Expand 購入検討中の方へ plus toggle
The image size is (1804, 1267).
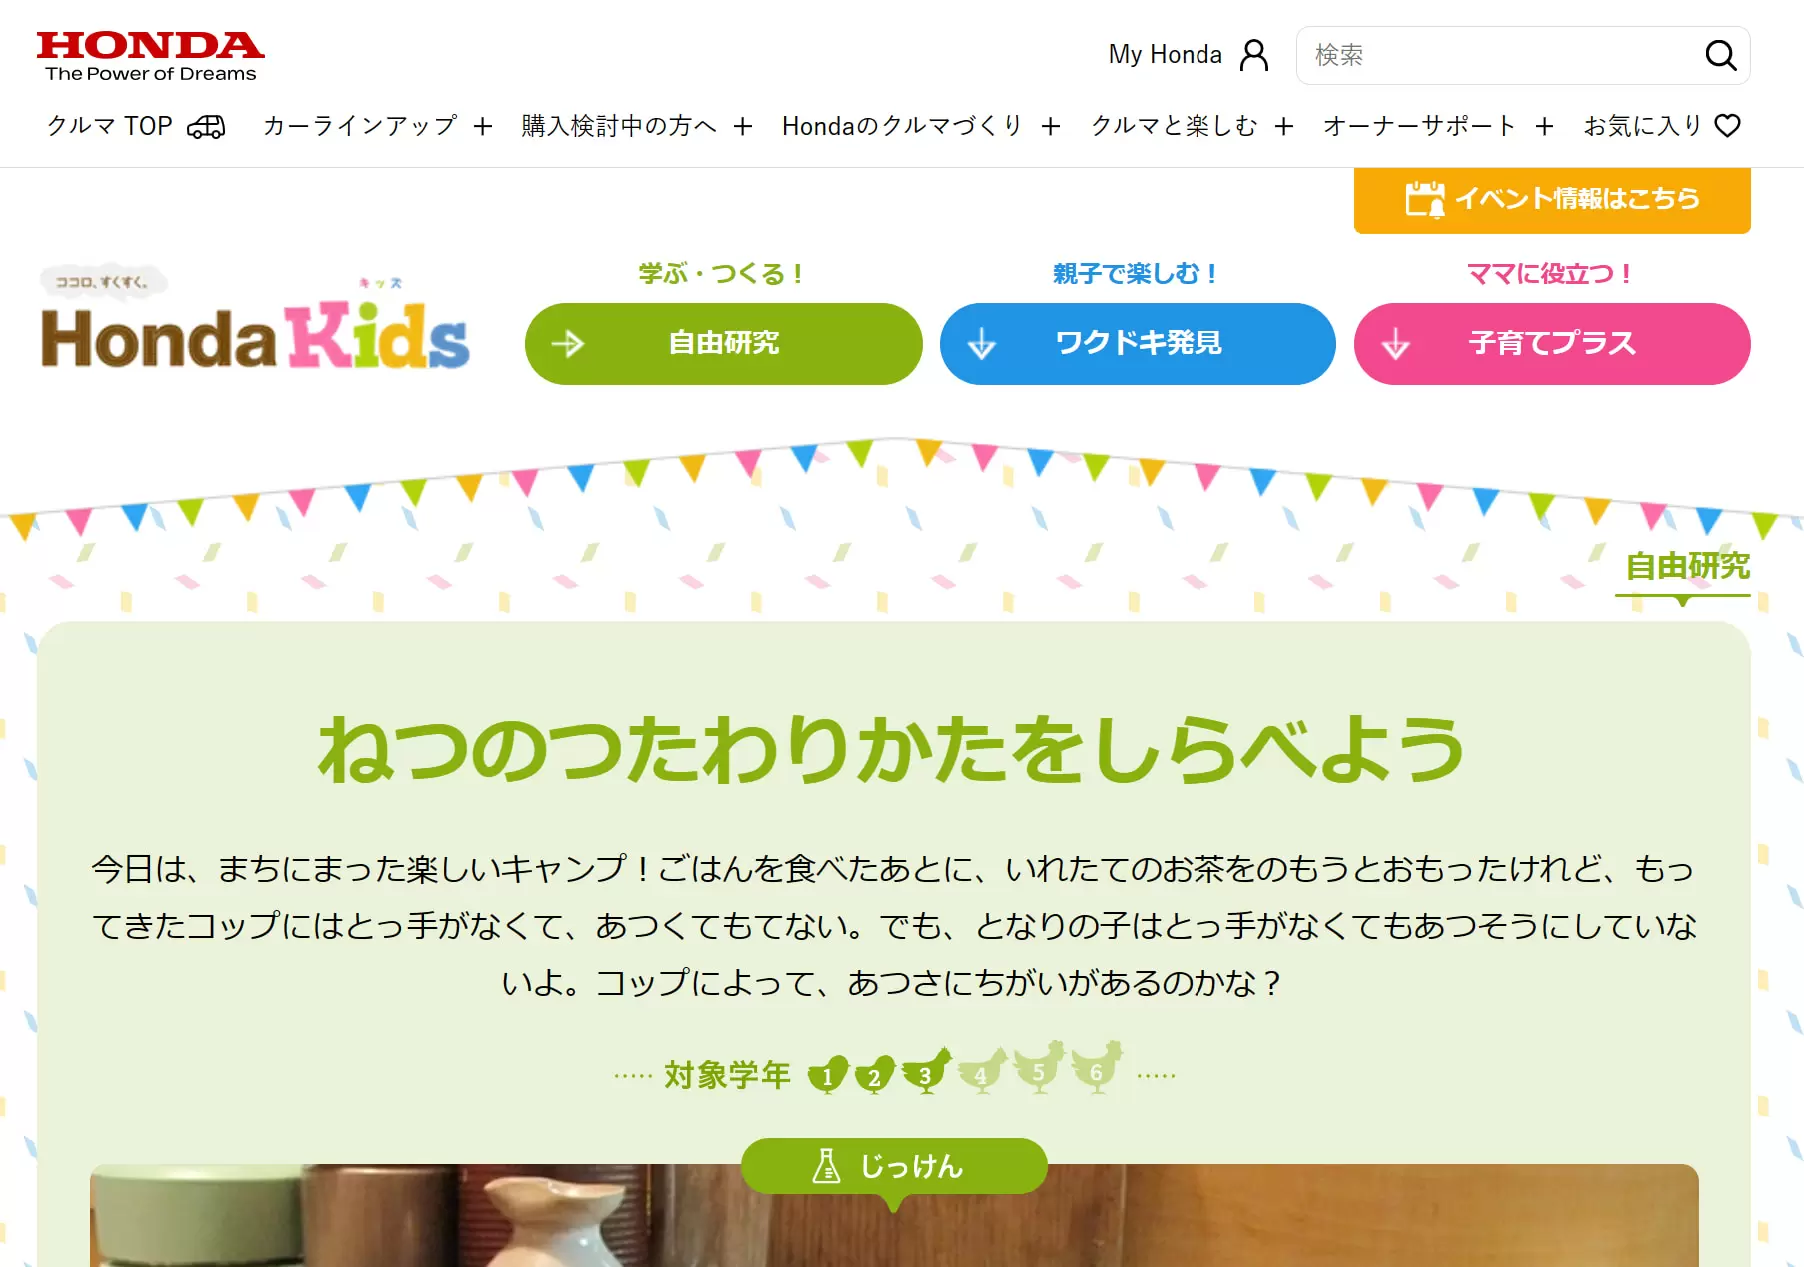click(x=743, y=126)
